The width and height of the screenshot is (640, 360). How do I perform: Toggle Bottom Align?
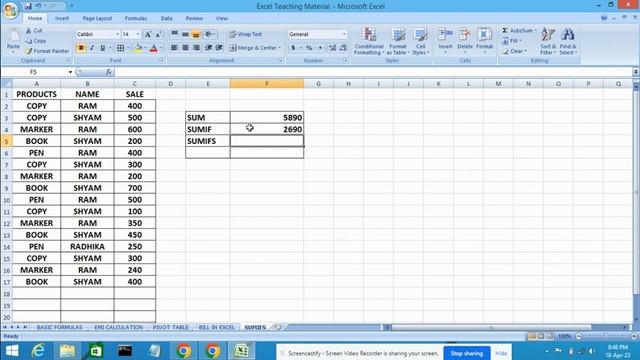click(196, 34)
